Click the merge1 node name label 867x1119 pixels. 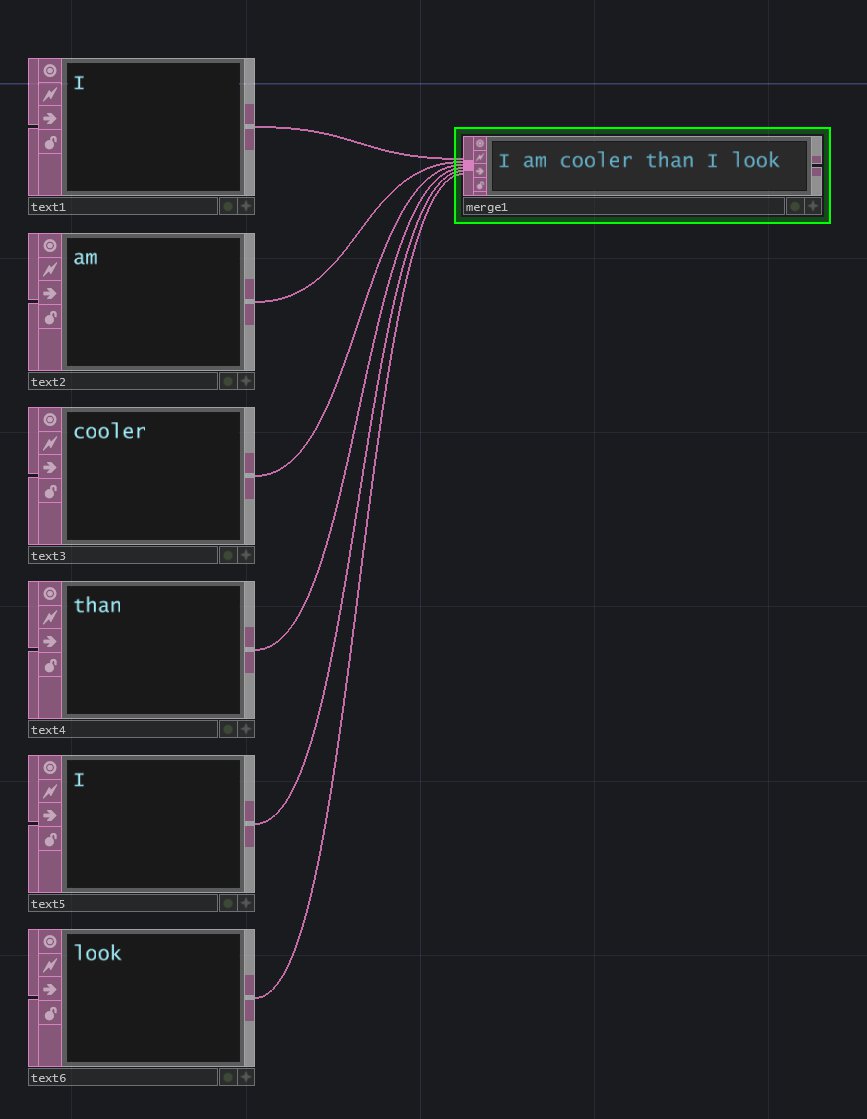coord(622,207)
